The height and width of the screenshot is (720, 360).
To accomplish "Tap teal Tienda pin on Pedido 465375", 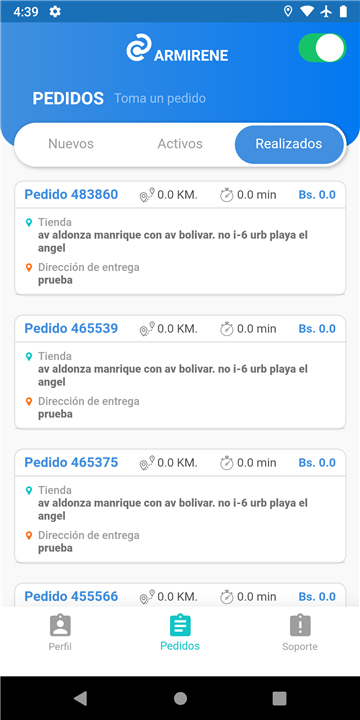I will pos(29,490).
